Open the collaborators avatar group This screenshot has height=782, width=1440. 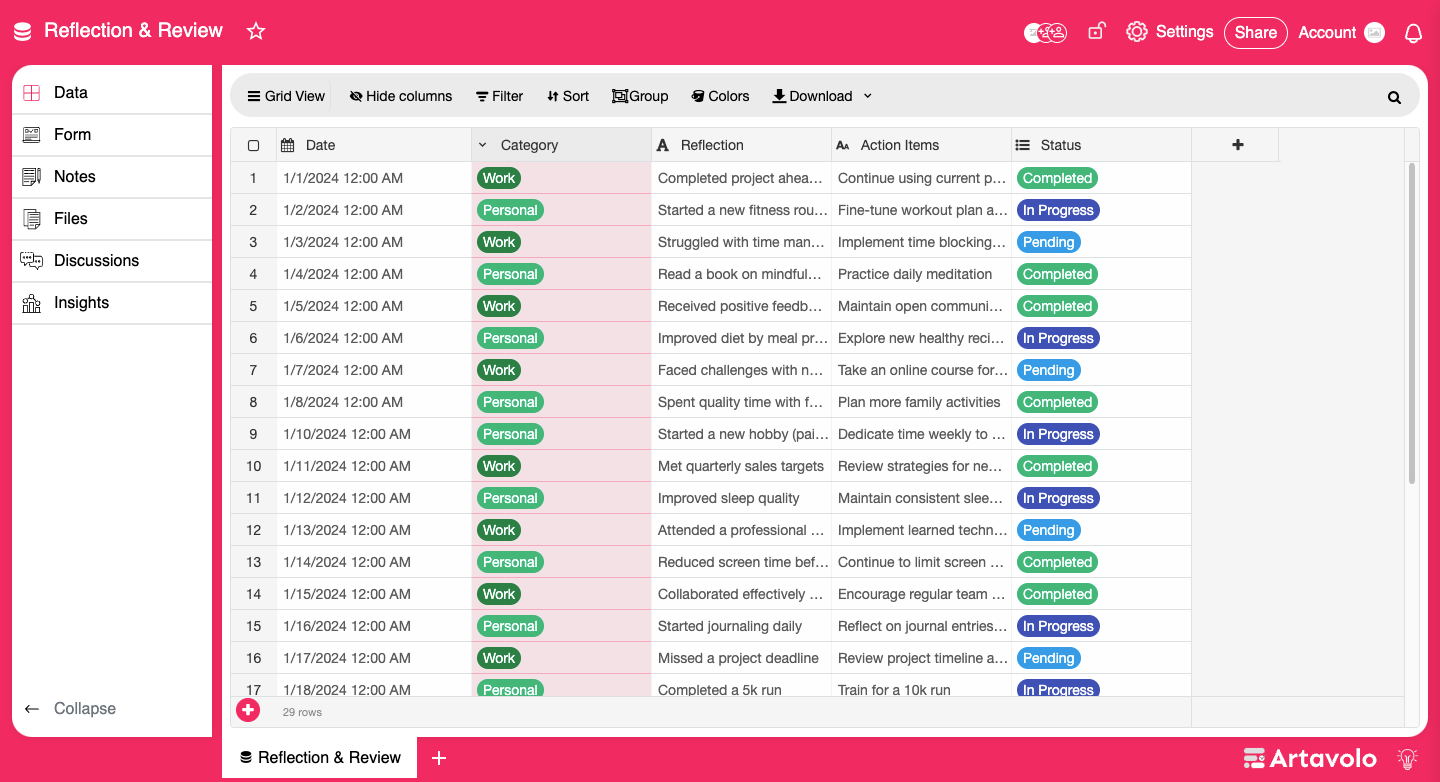tap(1046, 32)
